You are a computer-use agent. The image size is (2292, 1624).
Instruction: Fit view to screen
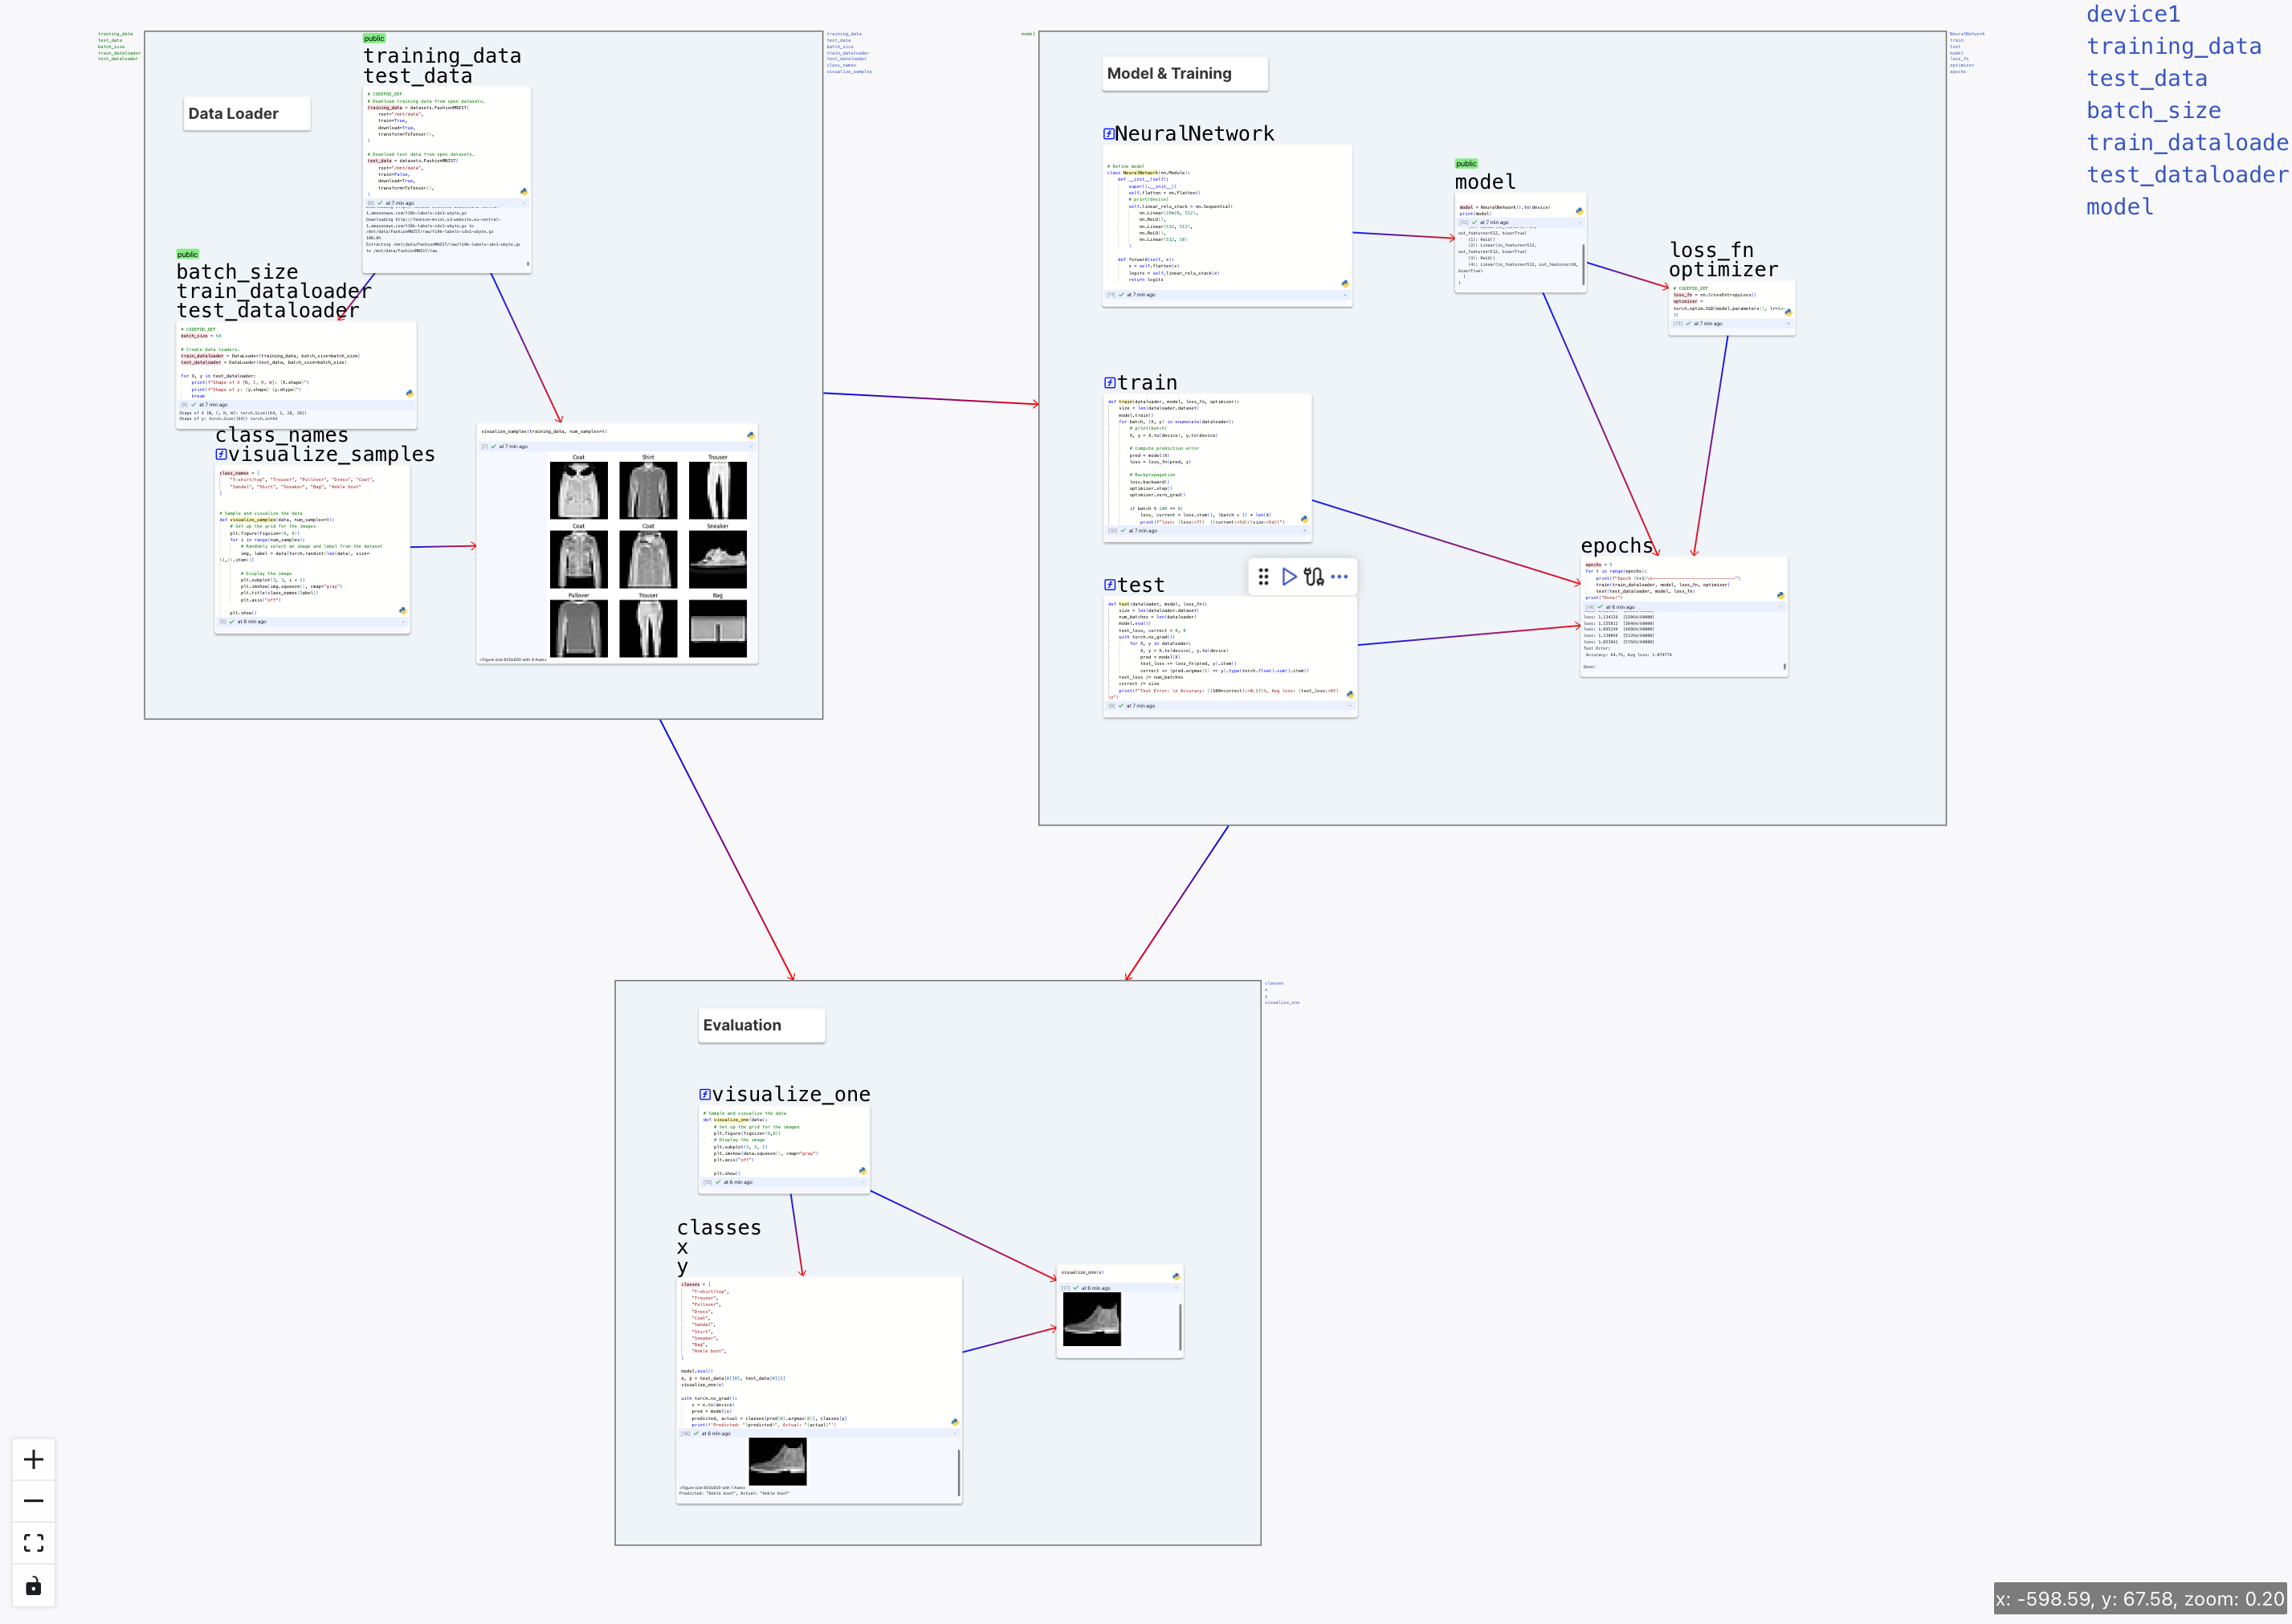click(33, 1543)
